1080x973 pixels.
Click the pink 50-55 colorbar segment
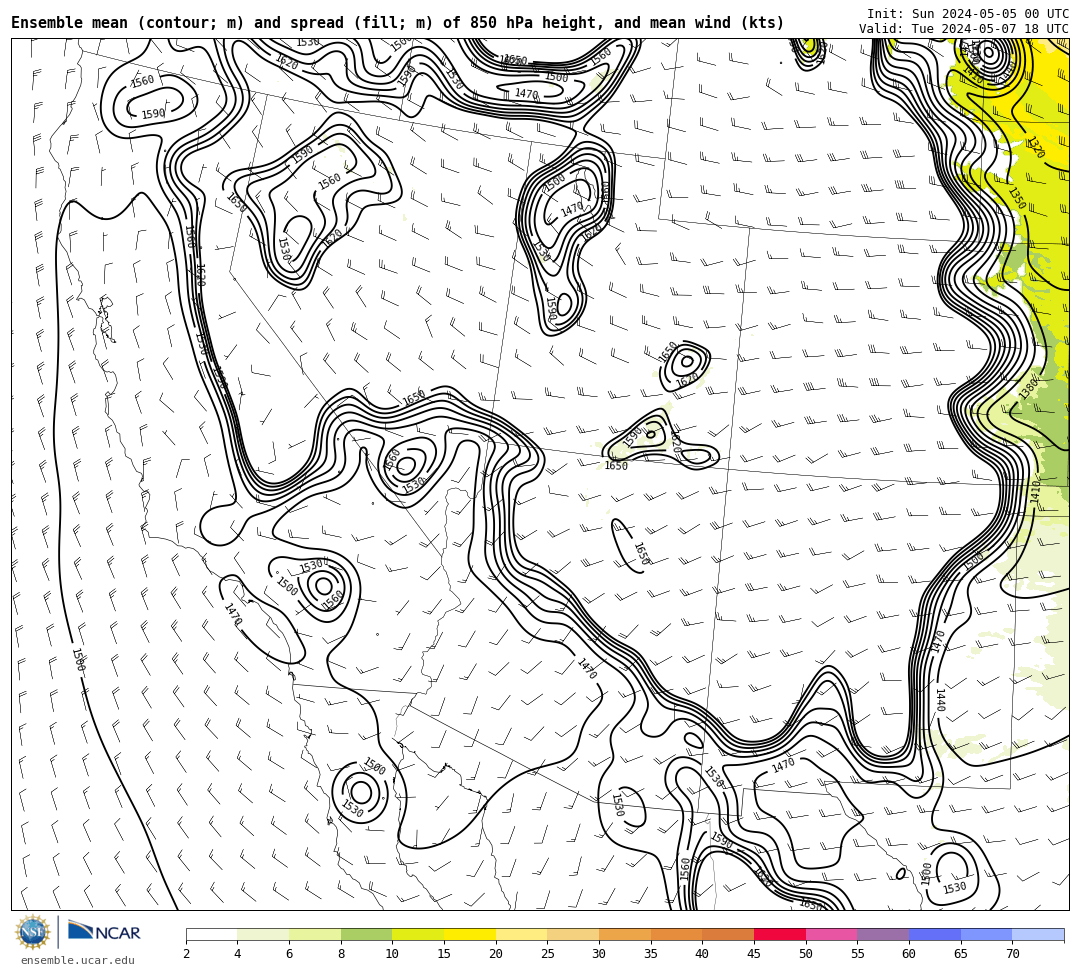click(831, 934)
